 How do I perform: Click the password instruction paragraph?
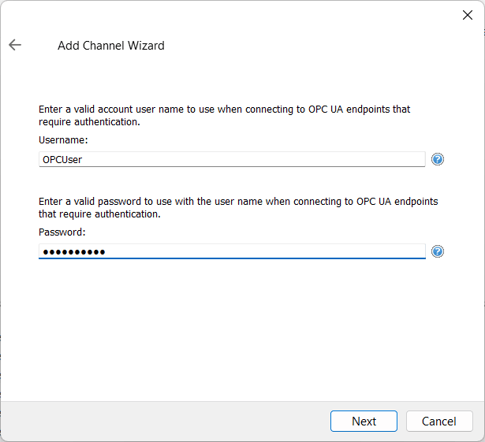point(238,208)
